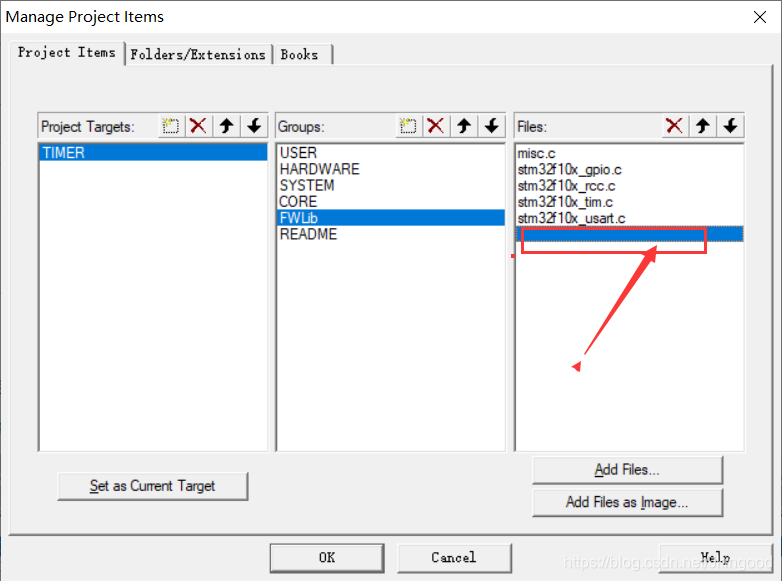
Task: Delete the selected project target
Action: [198, 126]
